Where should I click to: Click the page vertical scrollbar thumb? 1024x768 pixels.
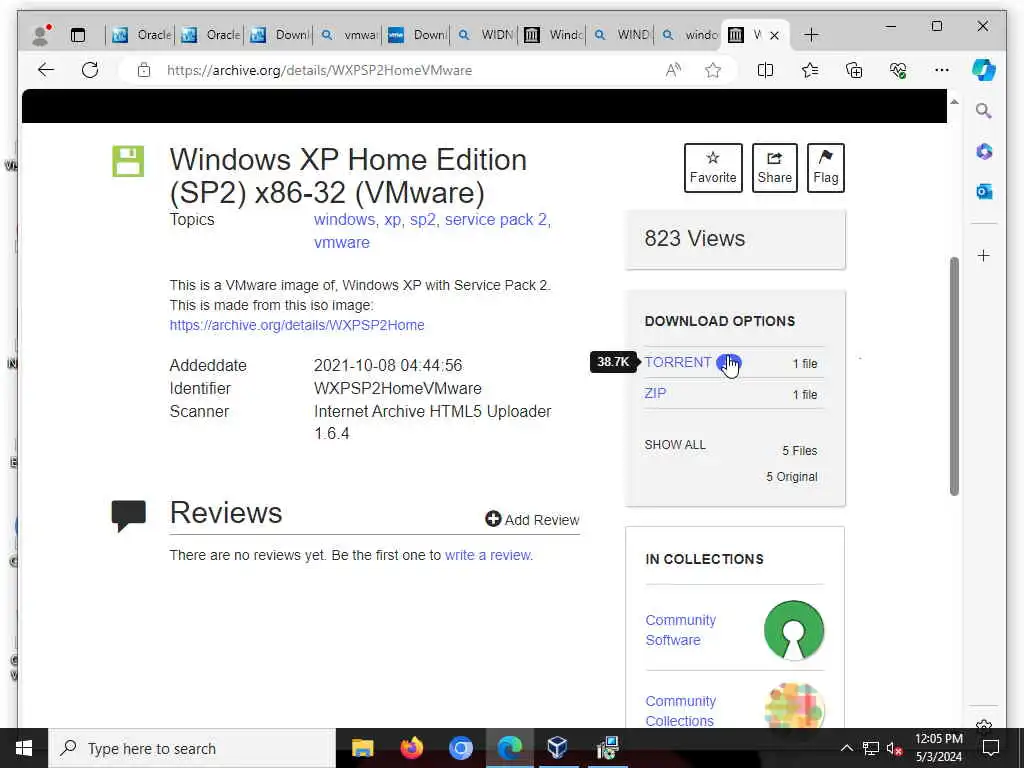954,376
